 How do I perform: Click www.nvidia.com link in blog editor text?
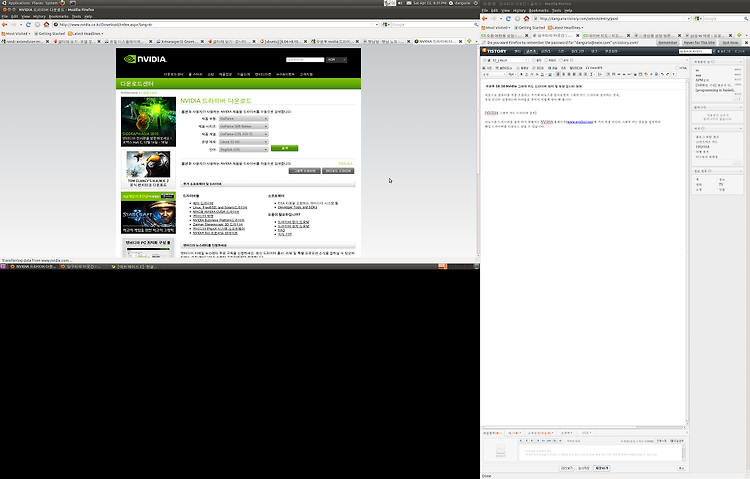tap(580, 122)
